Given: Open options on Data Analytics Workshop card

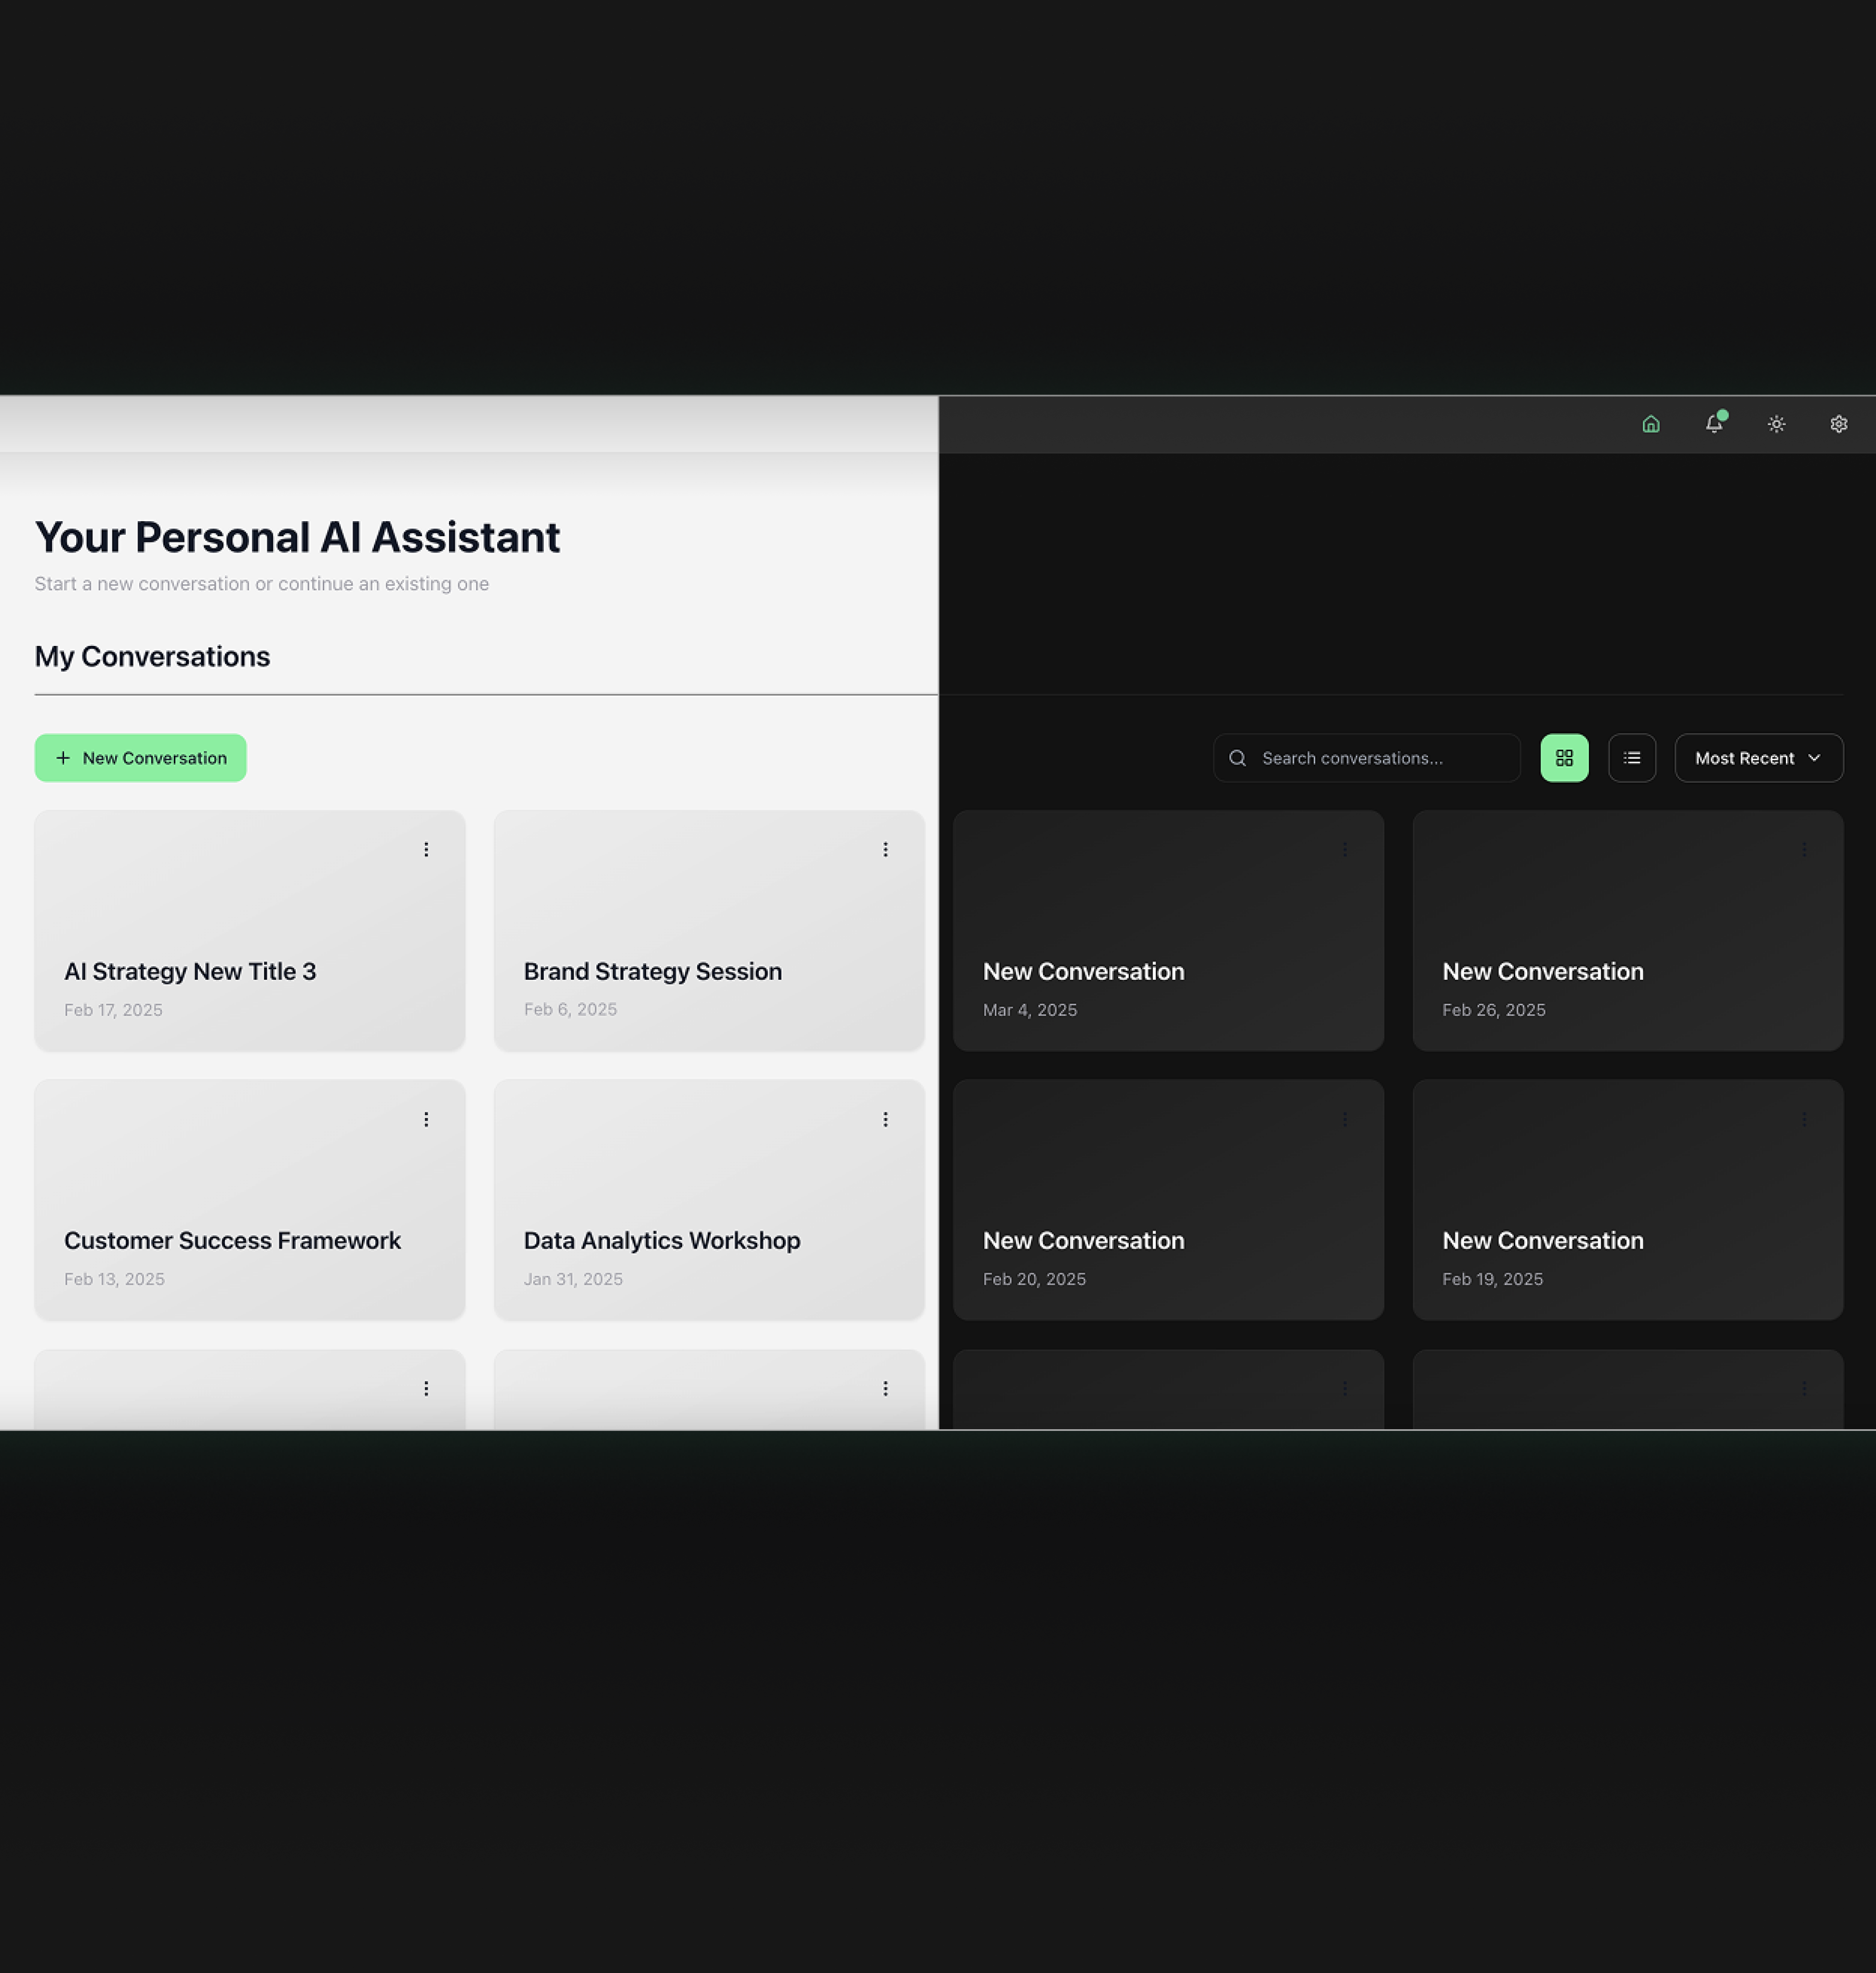Looking at the screenshot, I should click(885, 1119).
